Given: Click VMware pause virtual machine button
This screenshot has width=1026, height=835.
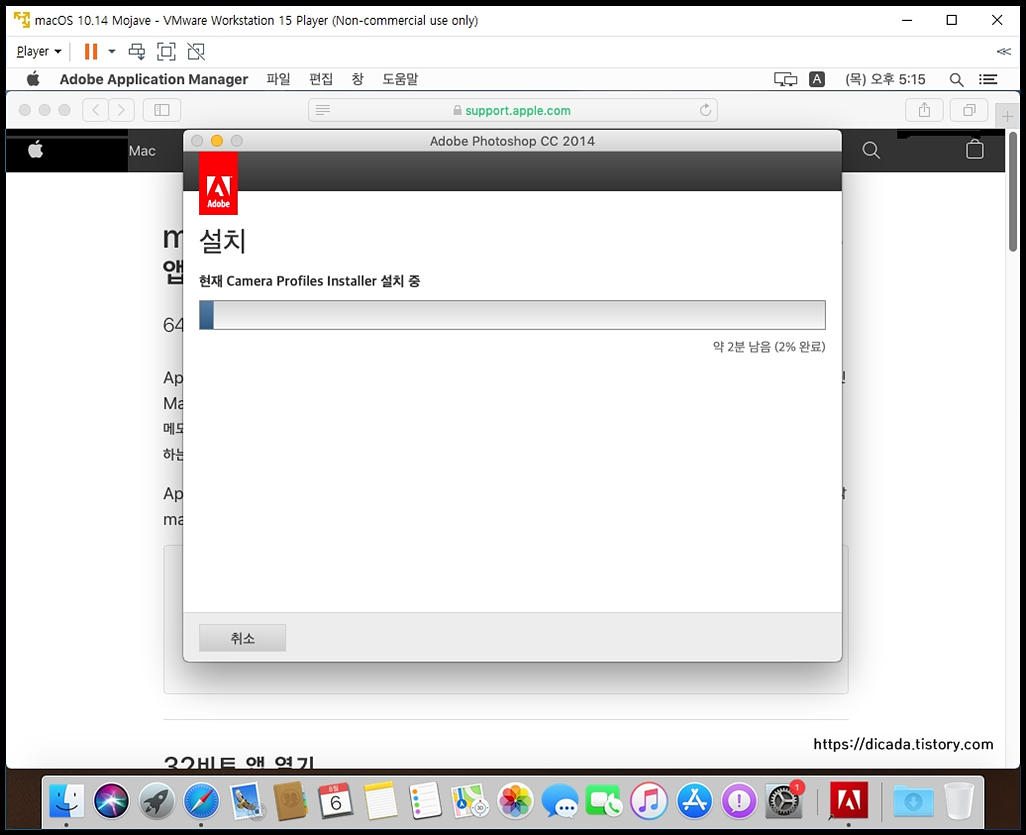Looking at the screenshot, I should tap(91, 51).
